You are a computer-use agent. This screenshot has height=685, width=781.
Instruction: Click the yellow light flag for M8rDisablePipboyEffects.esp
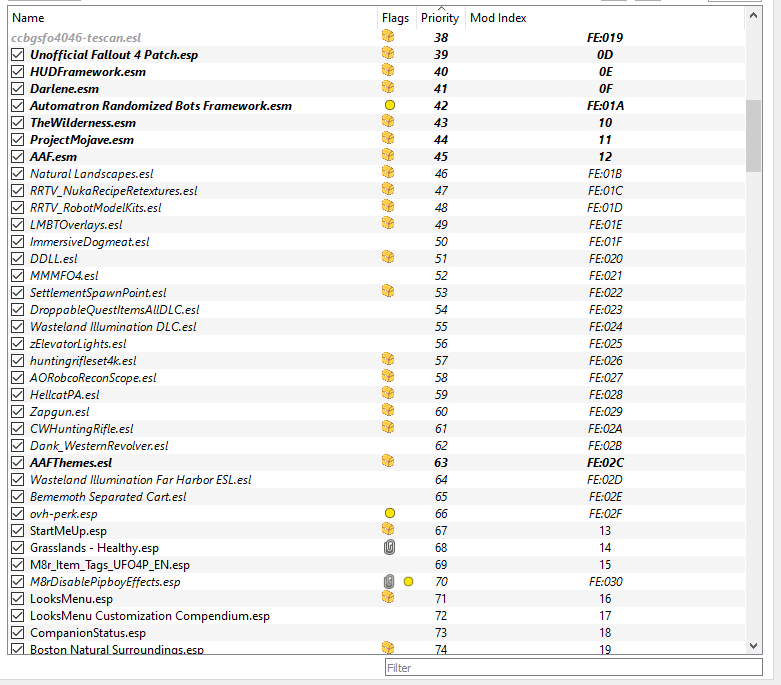pos(408,581)
